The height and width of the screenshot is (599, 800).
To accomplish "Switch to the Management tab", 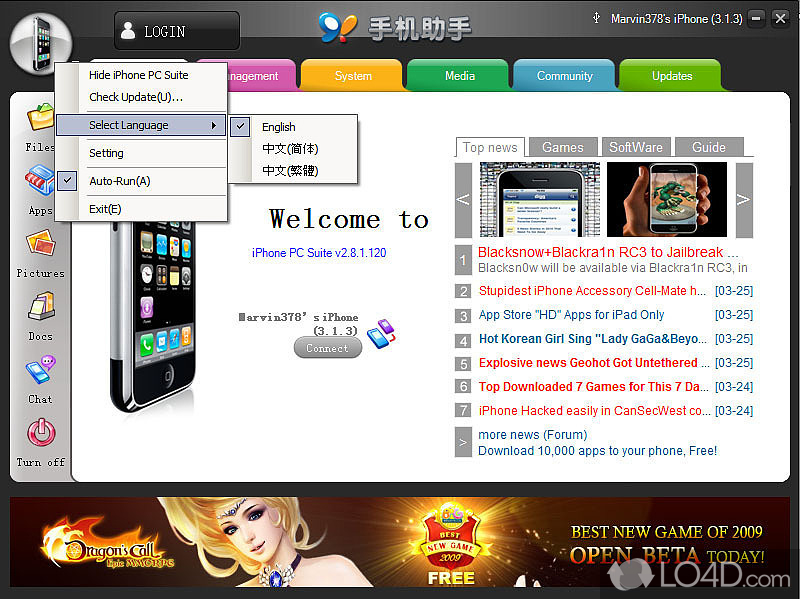I will pyautogui.click(x=261, y=76).
